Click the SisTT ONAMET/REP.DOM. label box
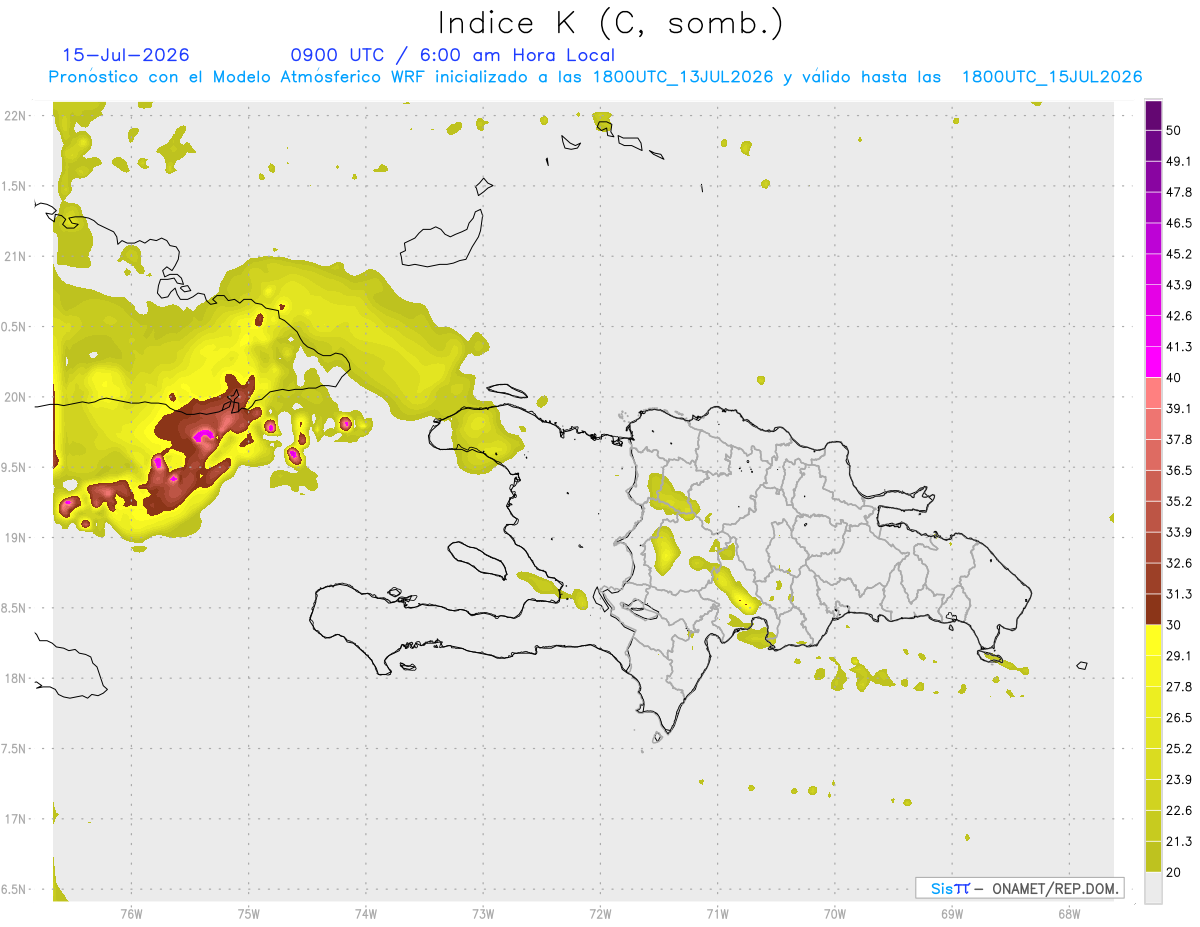The image size is (1200, 927). click(x=1019, y=888)
